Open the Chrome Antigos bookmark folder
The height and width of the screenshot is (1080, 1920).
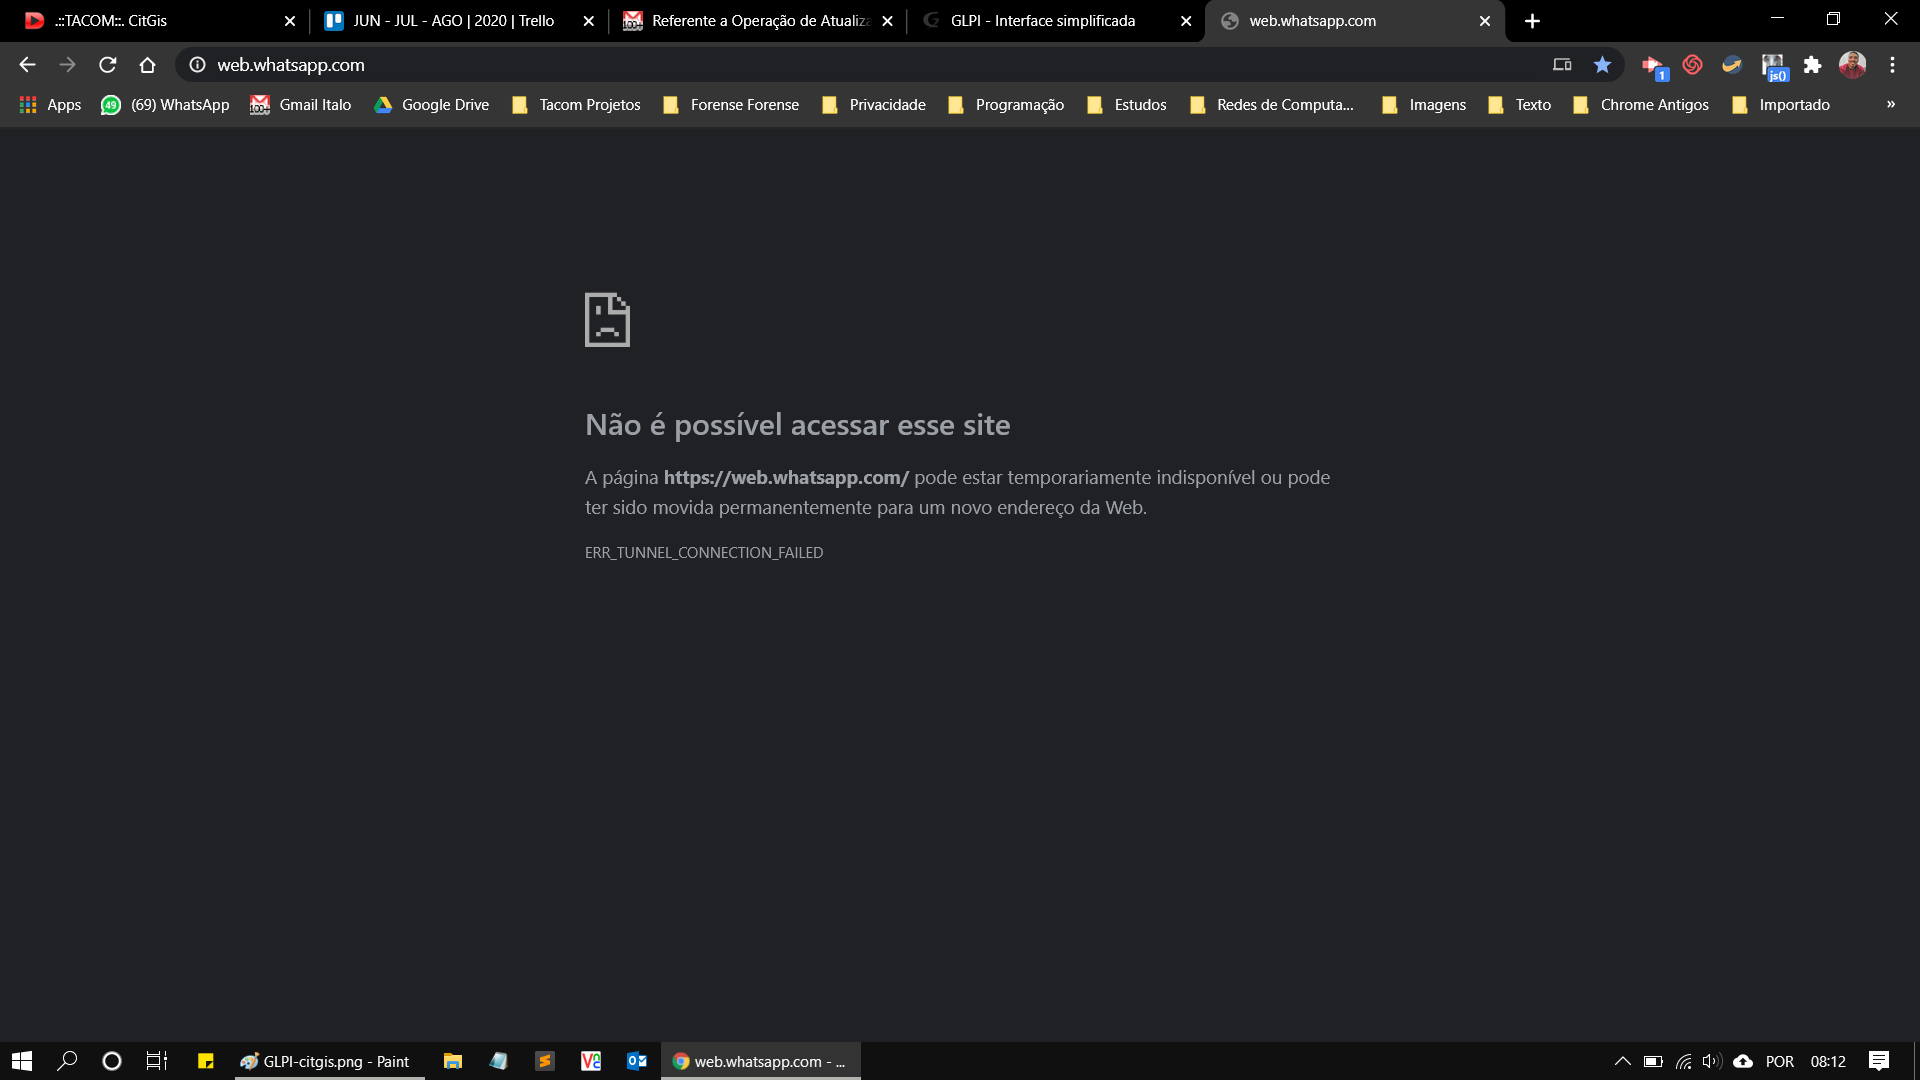coord(1641,105)
